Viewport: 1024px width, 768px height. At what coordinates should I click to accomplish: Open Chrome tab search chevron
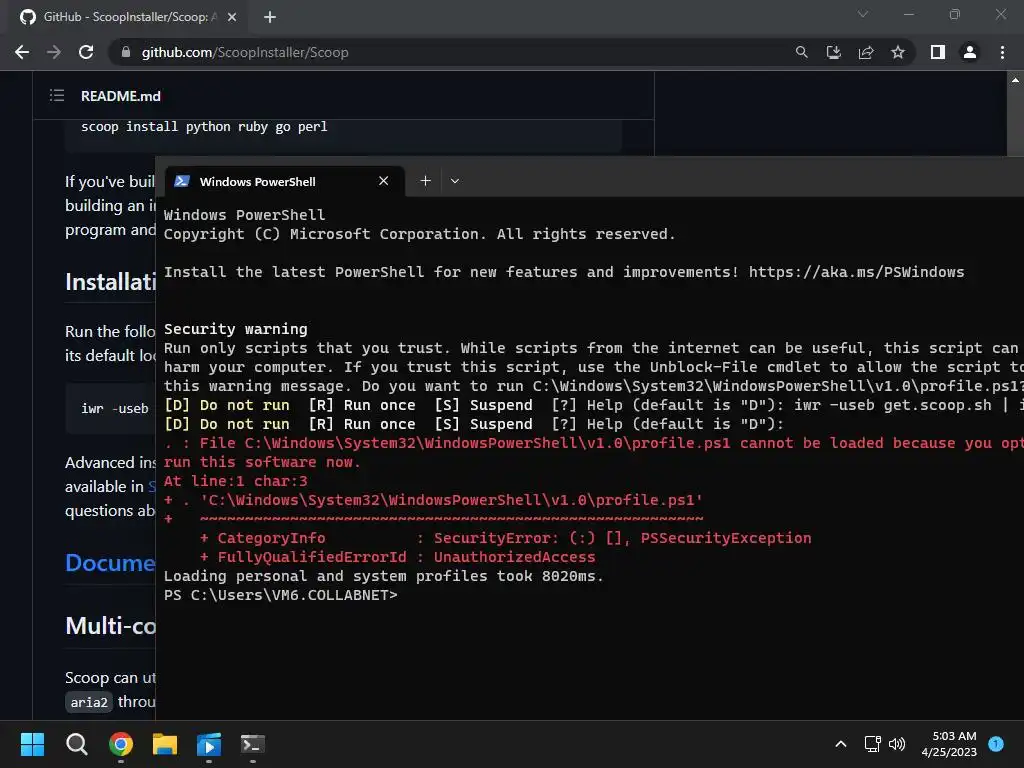[x=863, y=14]
